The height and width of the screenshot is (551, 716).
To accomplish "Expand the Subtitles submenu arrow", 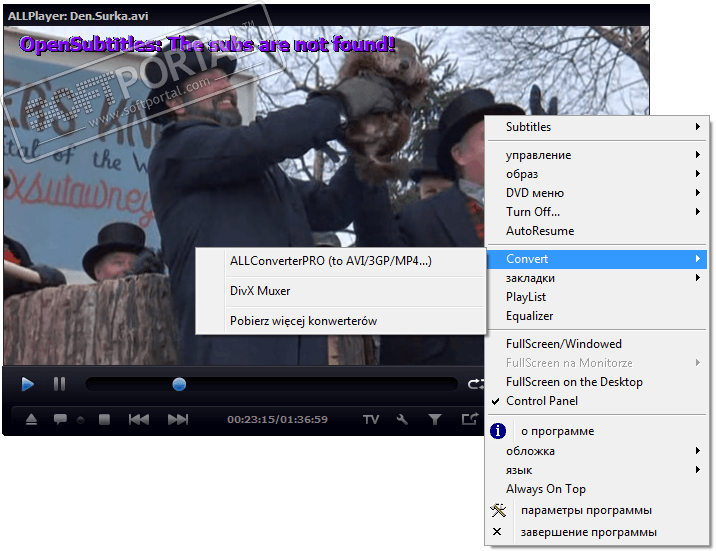I will [697, 126].
